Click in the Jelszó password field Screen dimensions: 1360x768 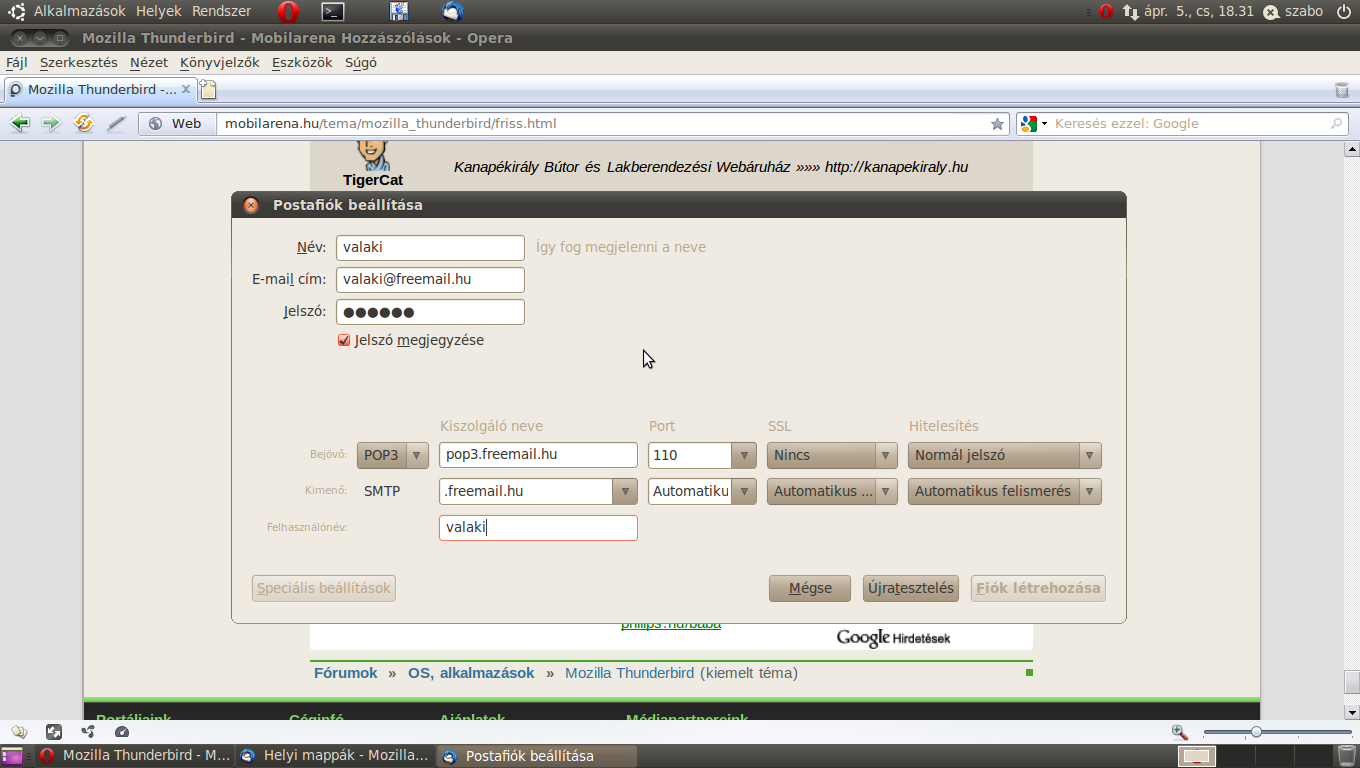[430, 312]
